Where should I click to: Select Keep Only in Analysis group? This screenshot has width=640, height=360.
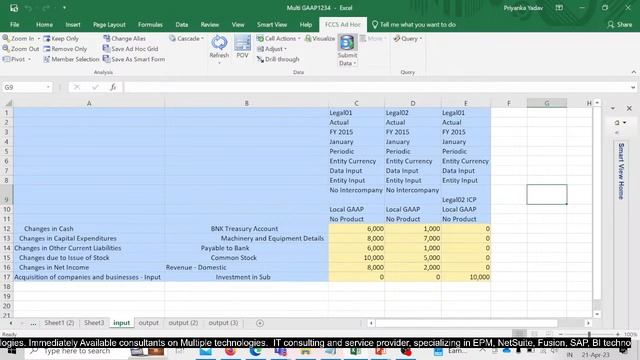pos(61,38)
